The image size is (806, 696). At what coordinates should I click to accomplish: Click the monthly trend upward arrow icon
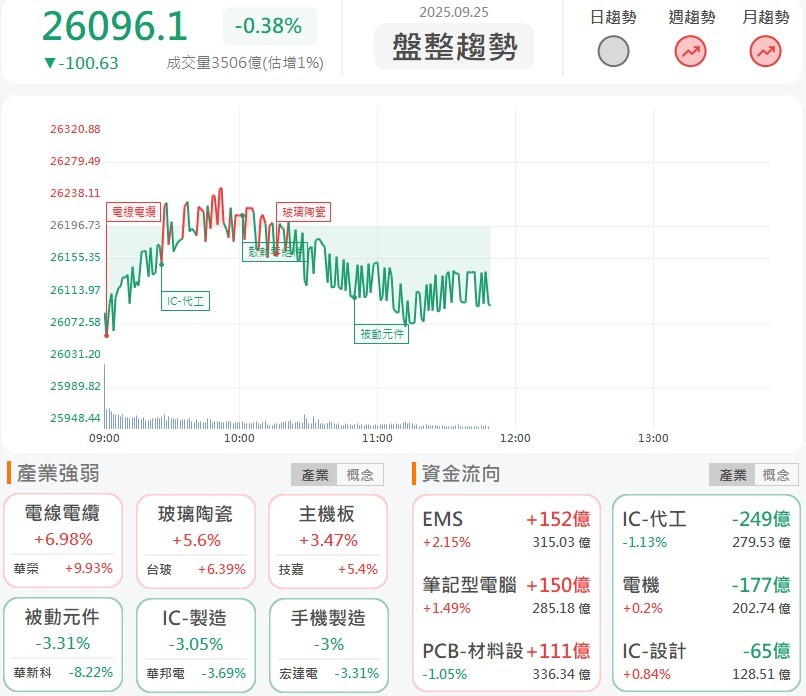click(x=765, y=51)
